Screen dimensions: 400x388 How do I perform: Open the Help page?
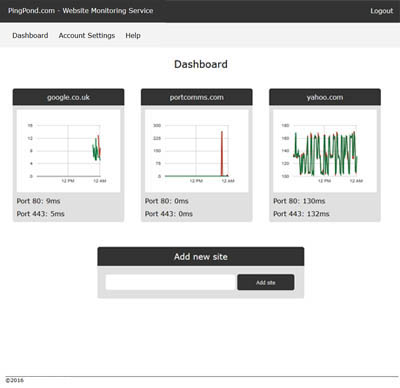point(133,35)
